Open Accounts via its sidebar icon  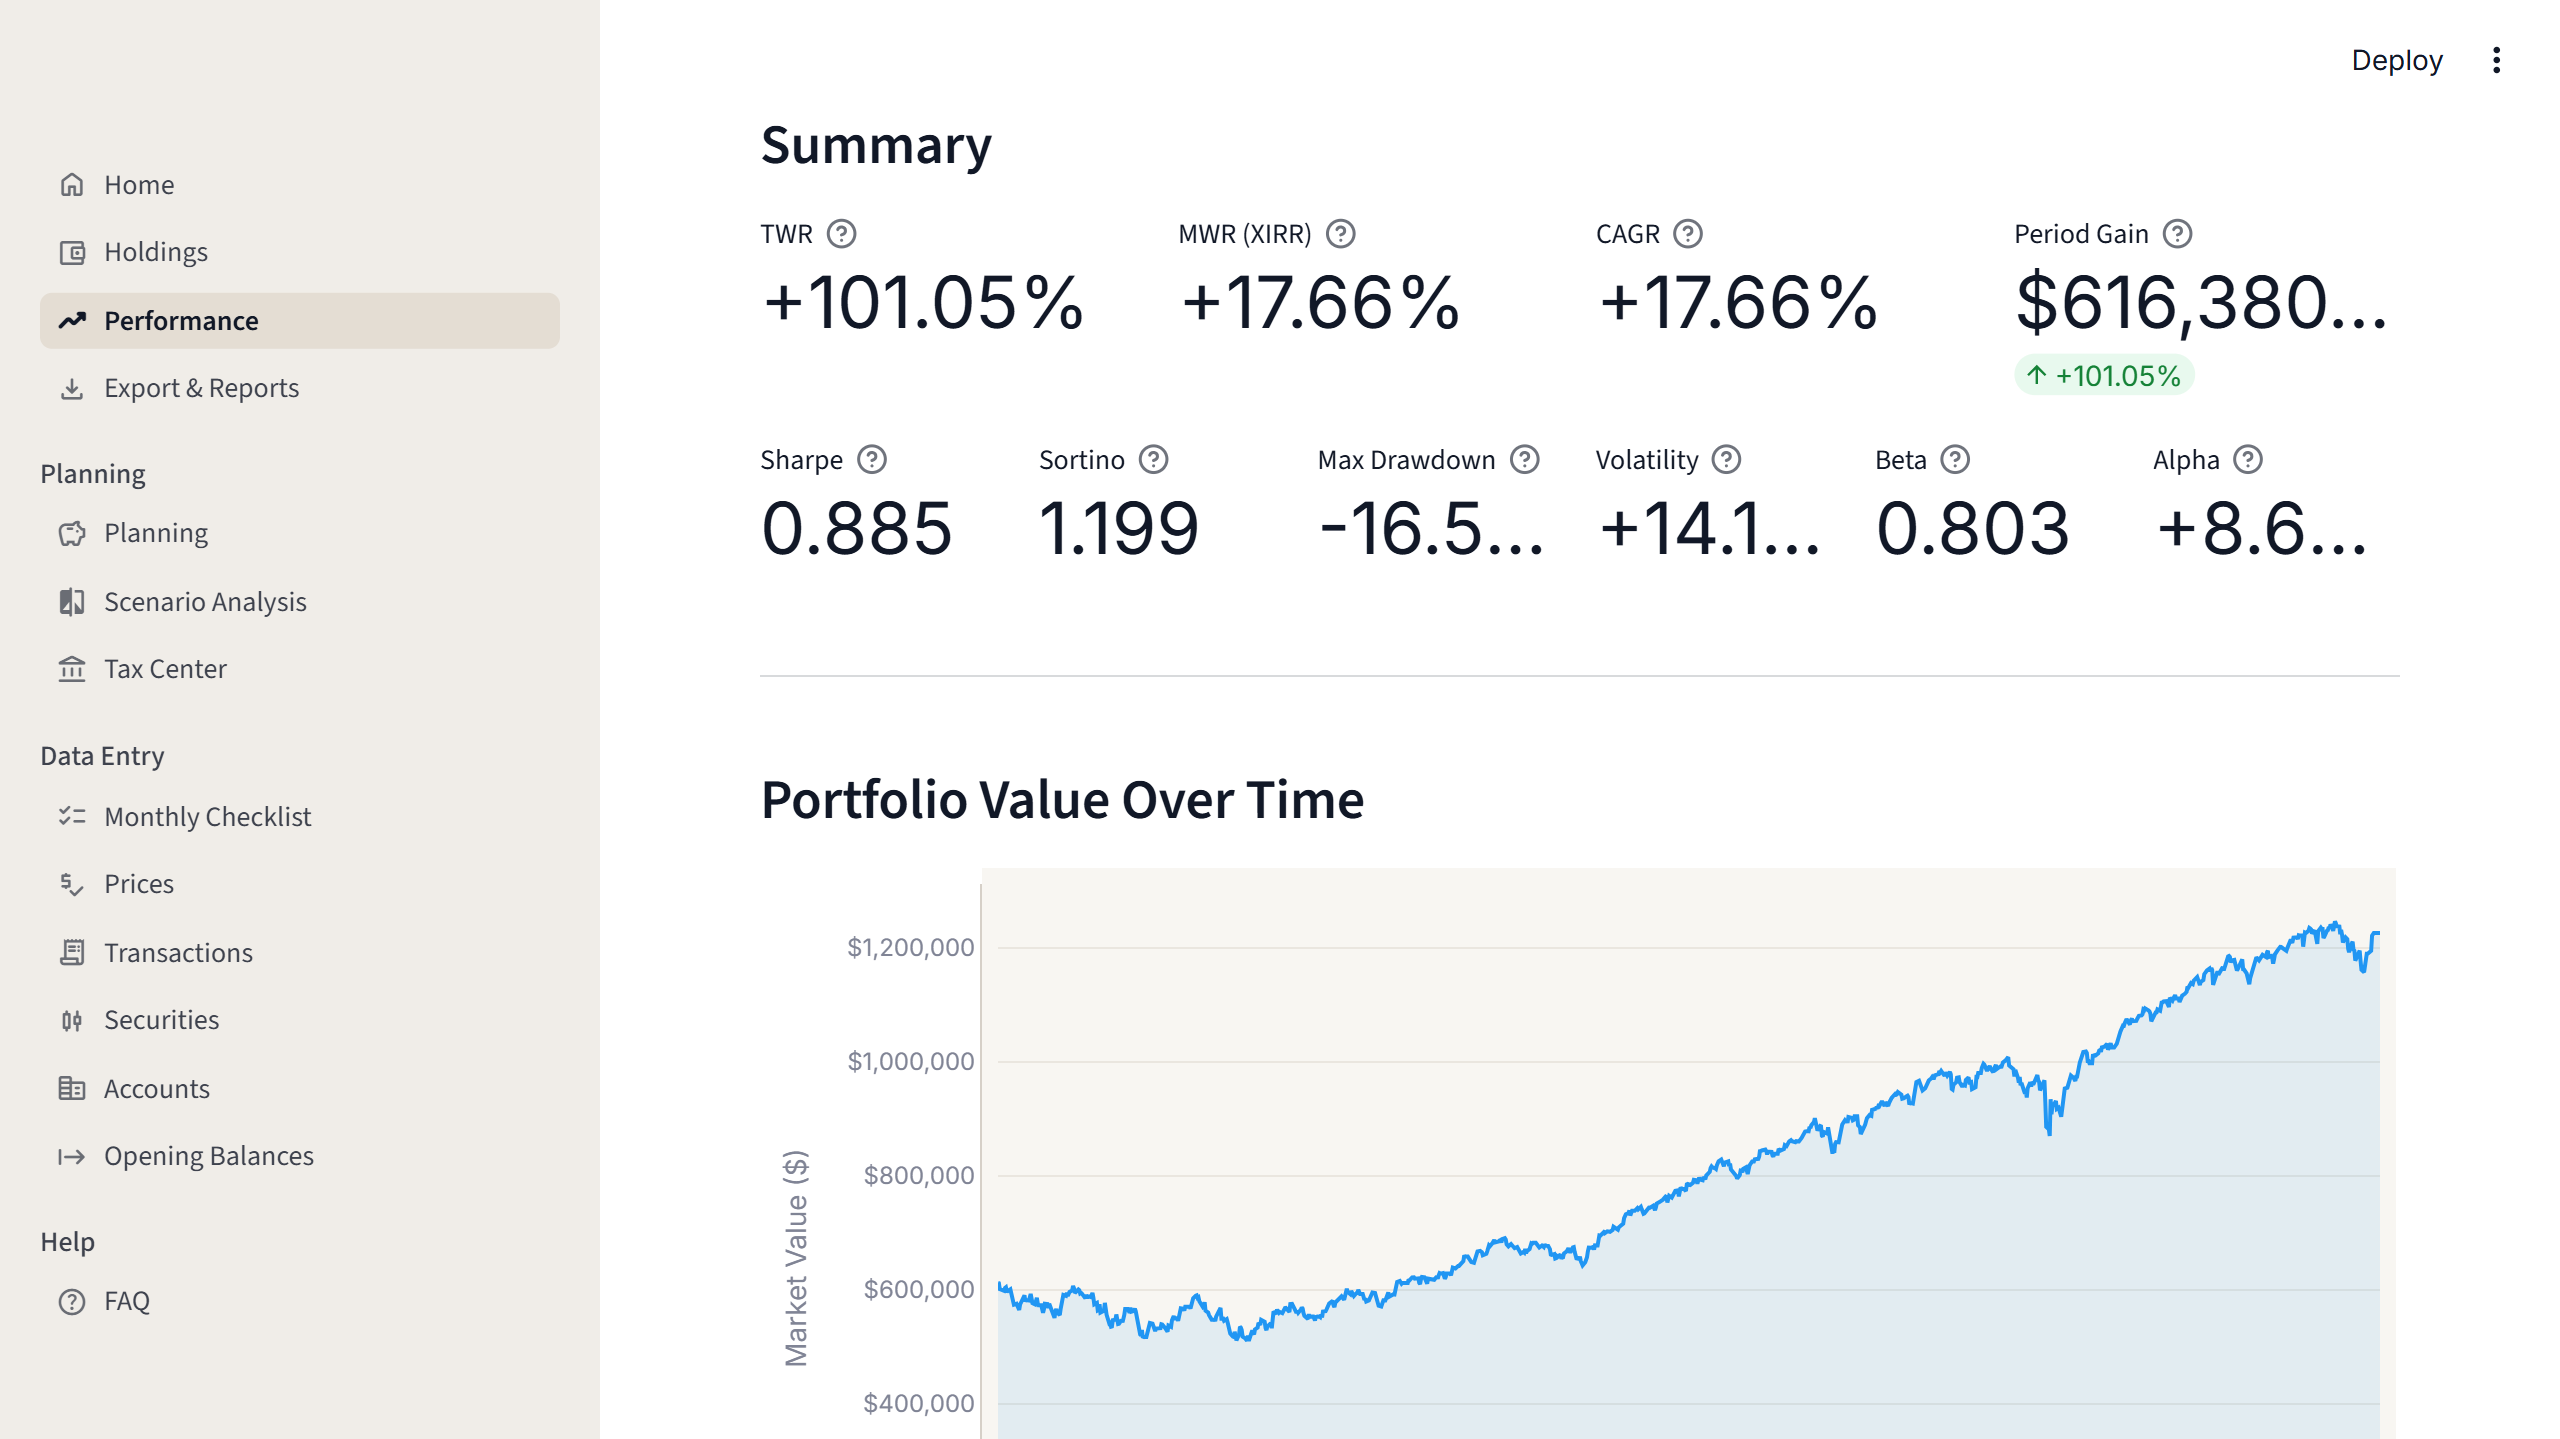pyautogui.click(x=71, y=1088)
